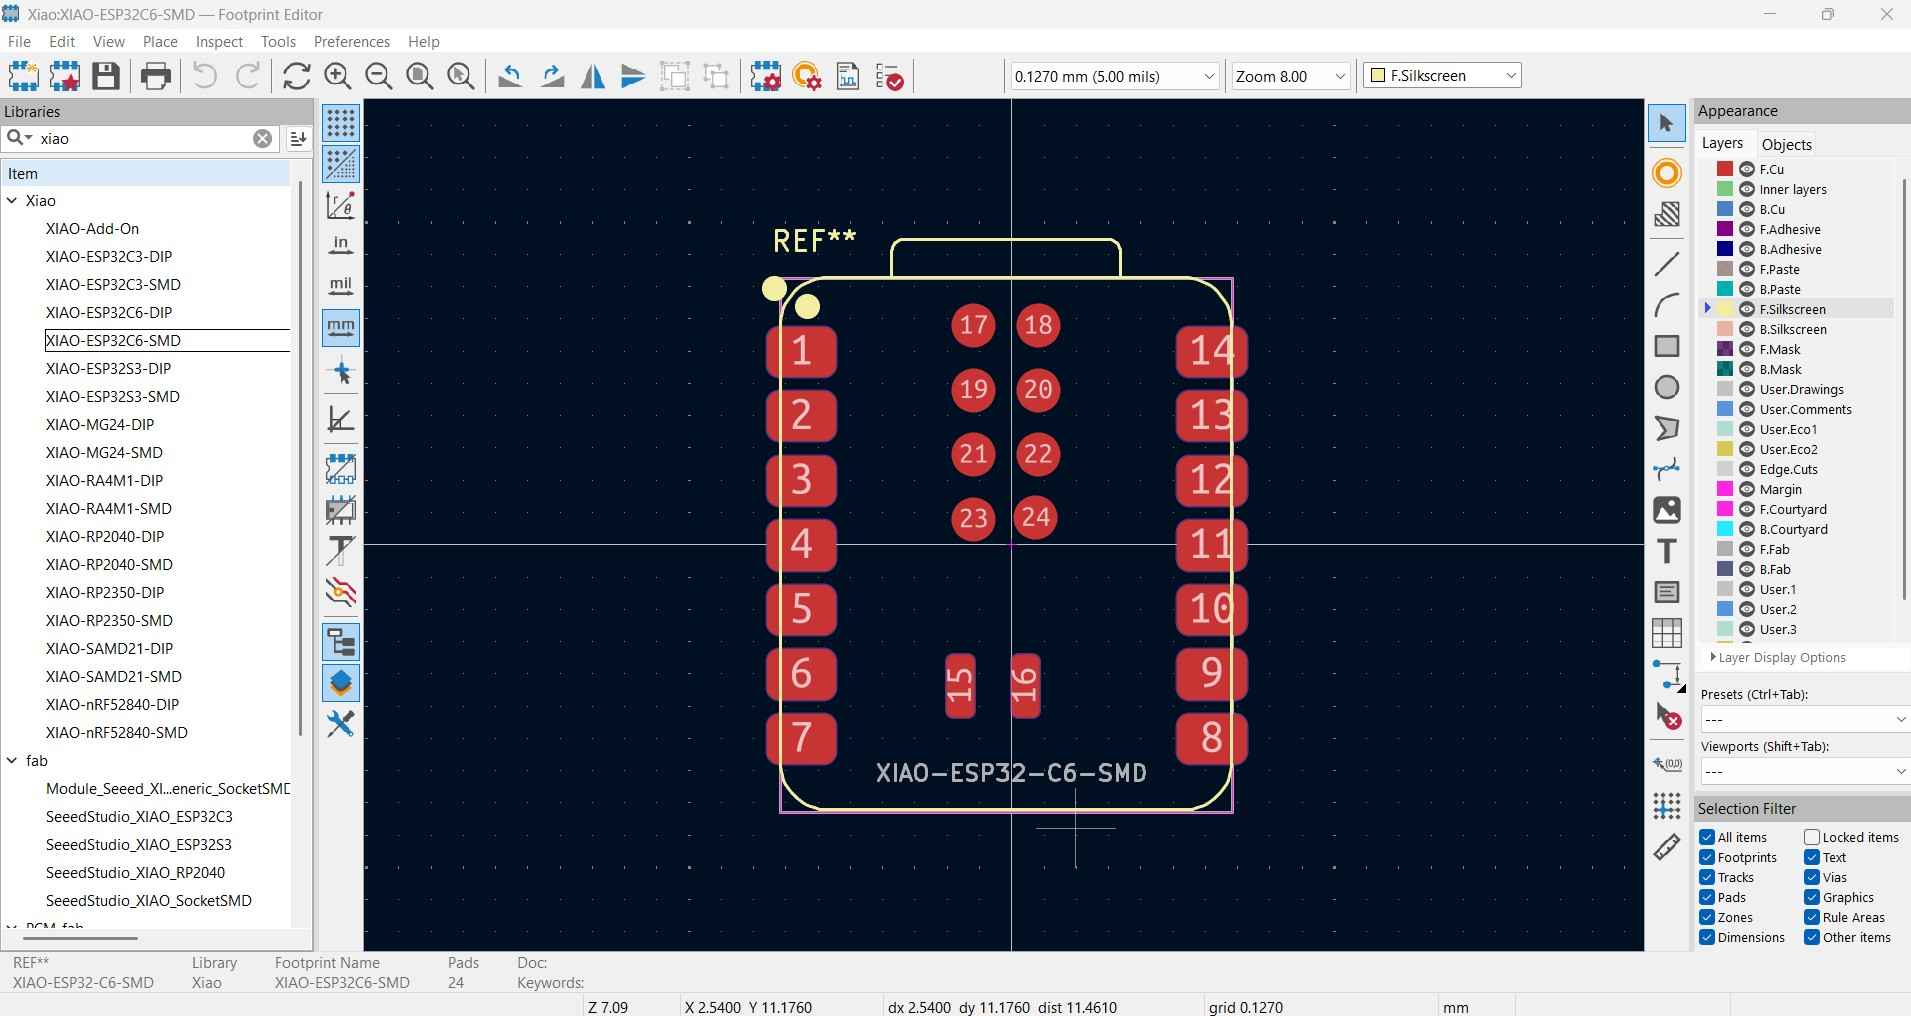Screen dimensions: 1911x1016
Task: Select the Add Text tool
Action: coord(1666,551)
